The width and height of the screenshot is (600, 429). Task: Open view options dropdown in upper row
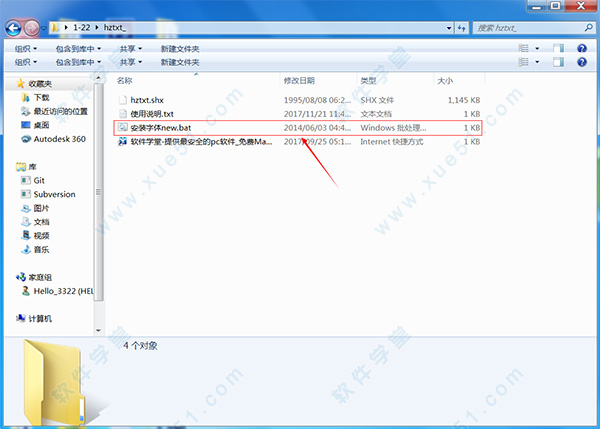pos(537,49)
